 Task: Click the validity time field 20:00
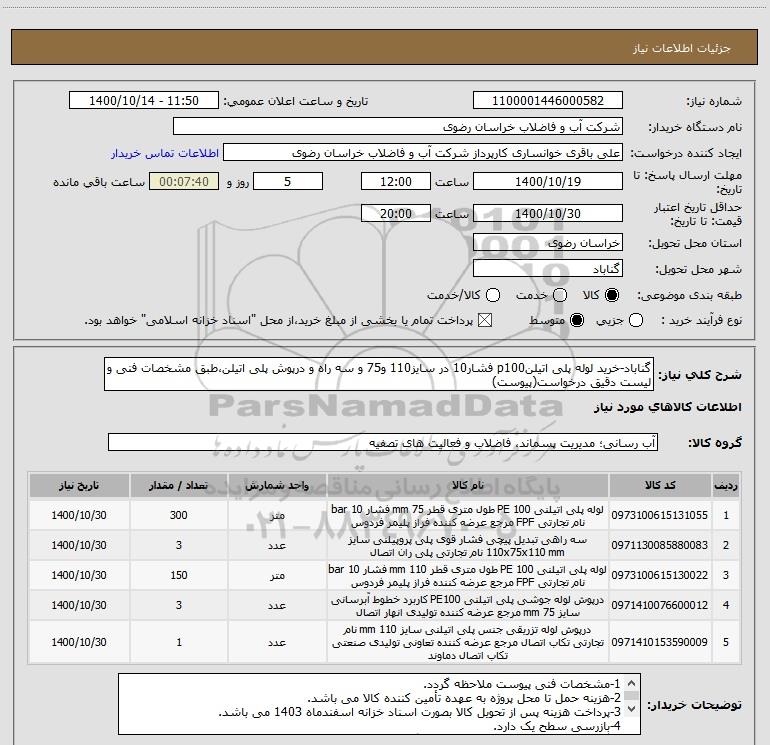(x=396, y=214)
